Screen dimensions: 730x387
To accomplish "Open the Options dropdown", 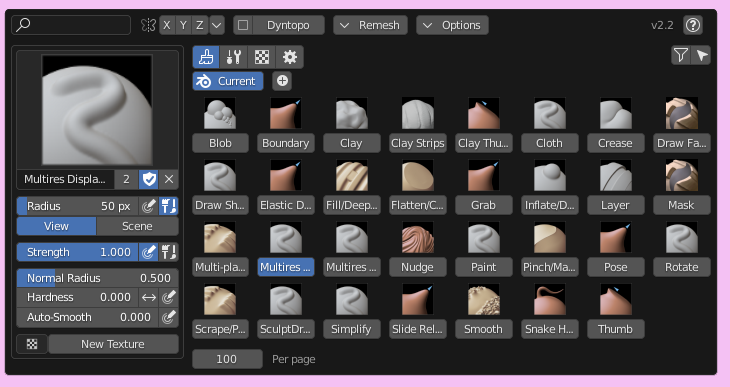I will (x=452, y=25).
